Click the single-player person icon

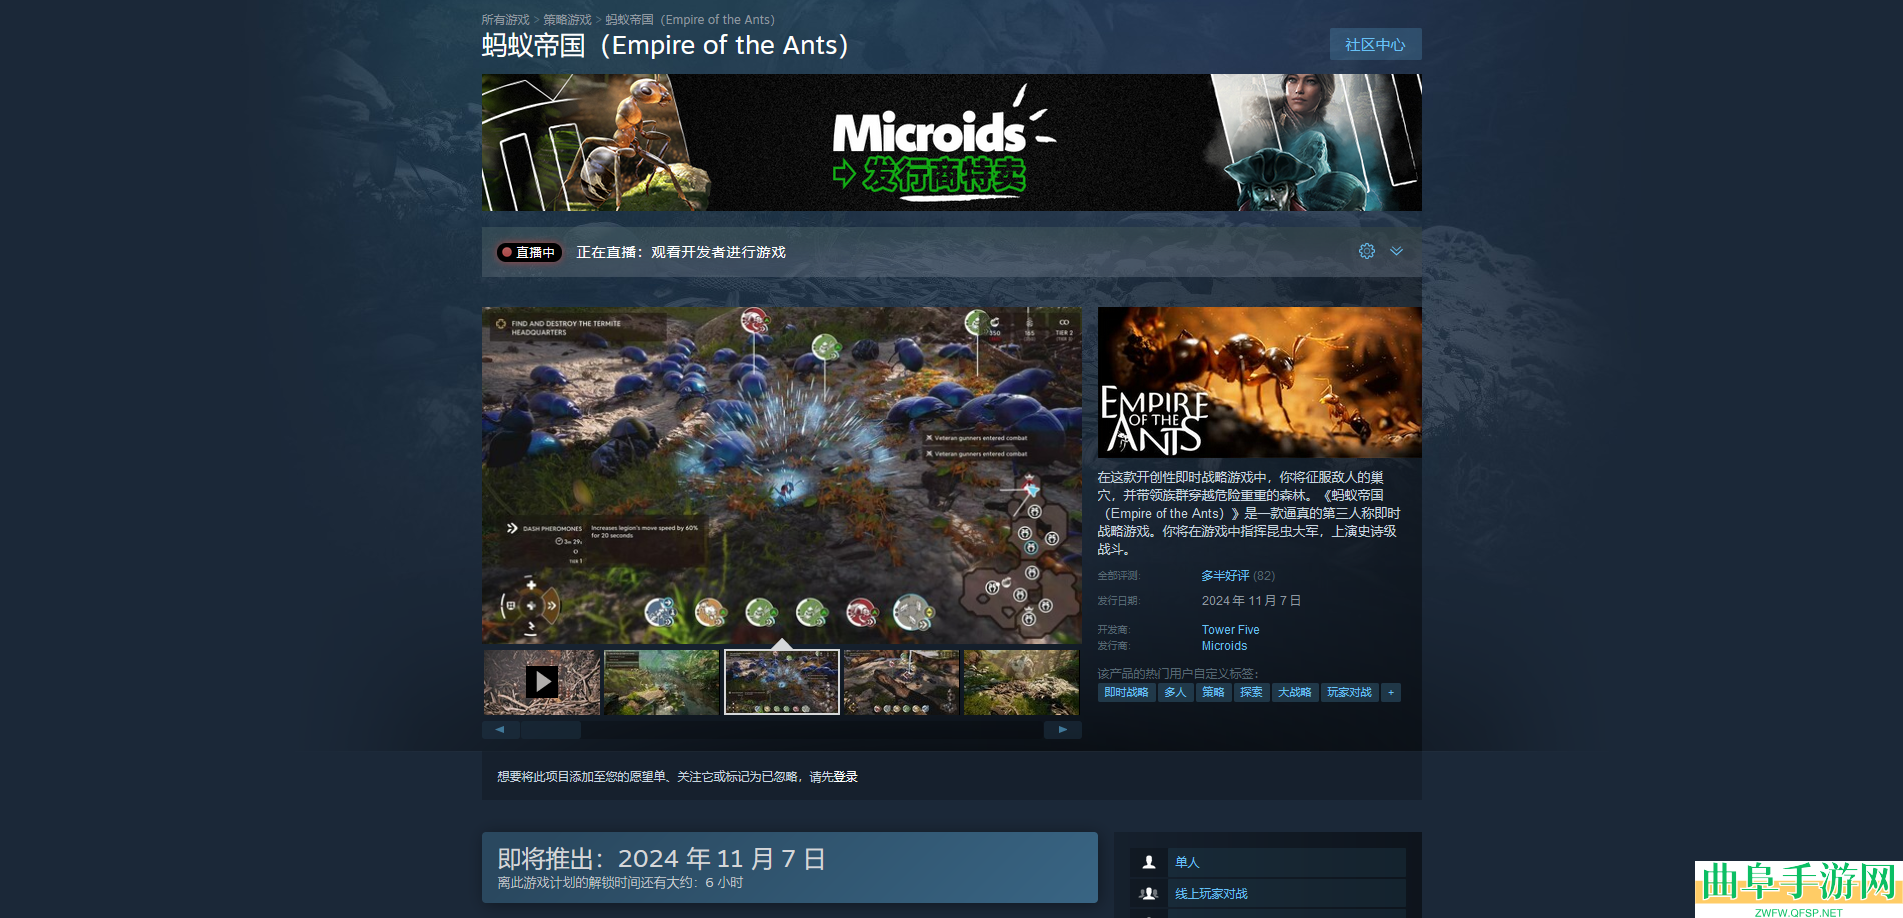[1149, 862]
